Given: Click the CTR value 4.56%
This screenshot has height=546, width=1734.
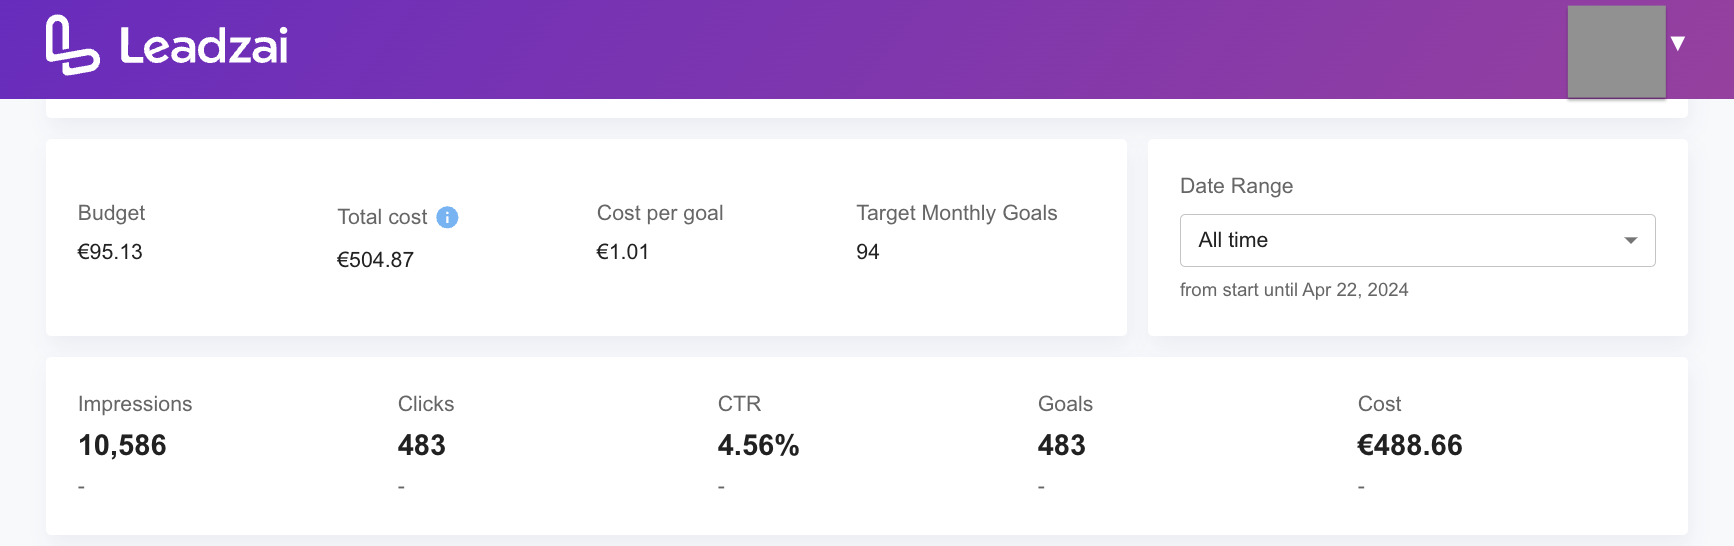Looking at the screenshot, I should point(758,445).
